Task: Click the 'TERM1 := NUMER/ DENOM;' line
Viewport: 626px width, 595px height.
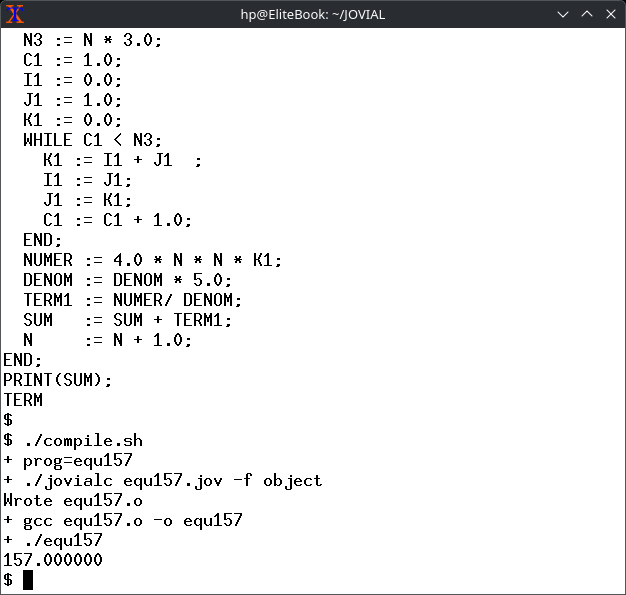Action: pyautogui.click(x=132, y=300)
